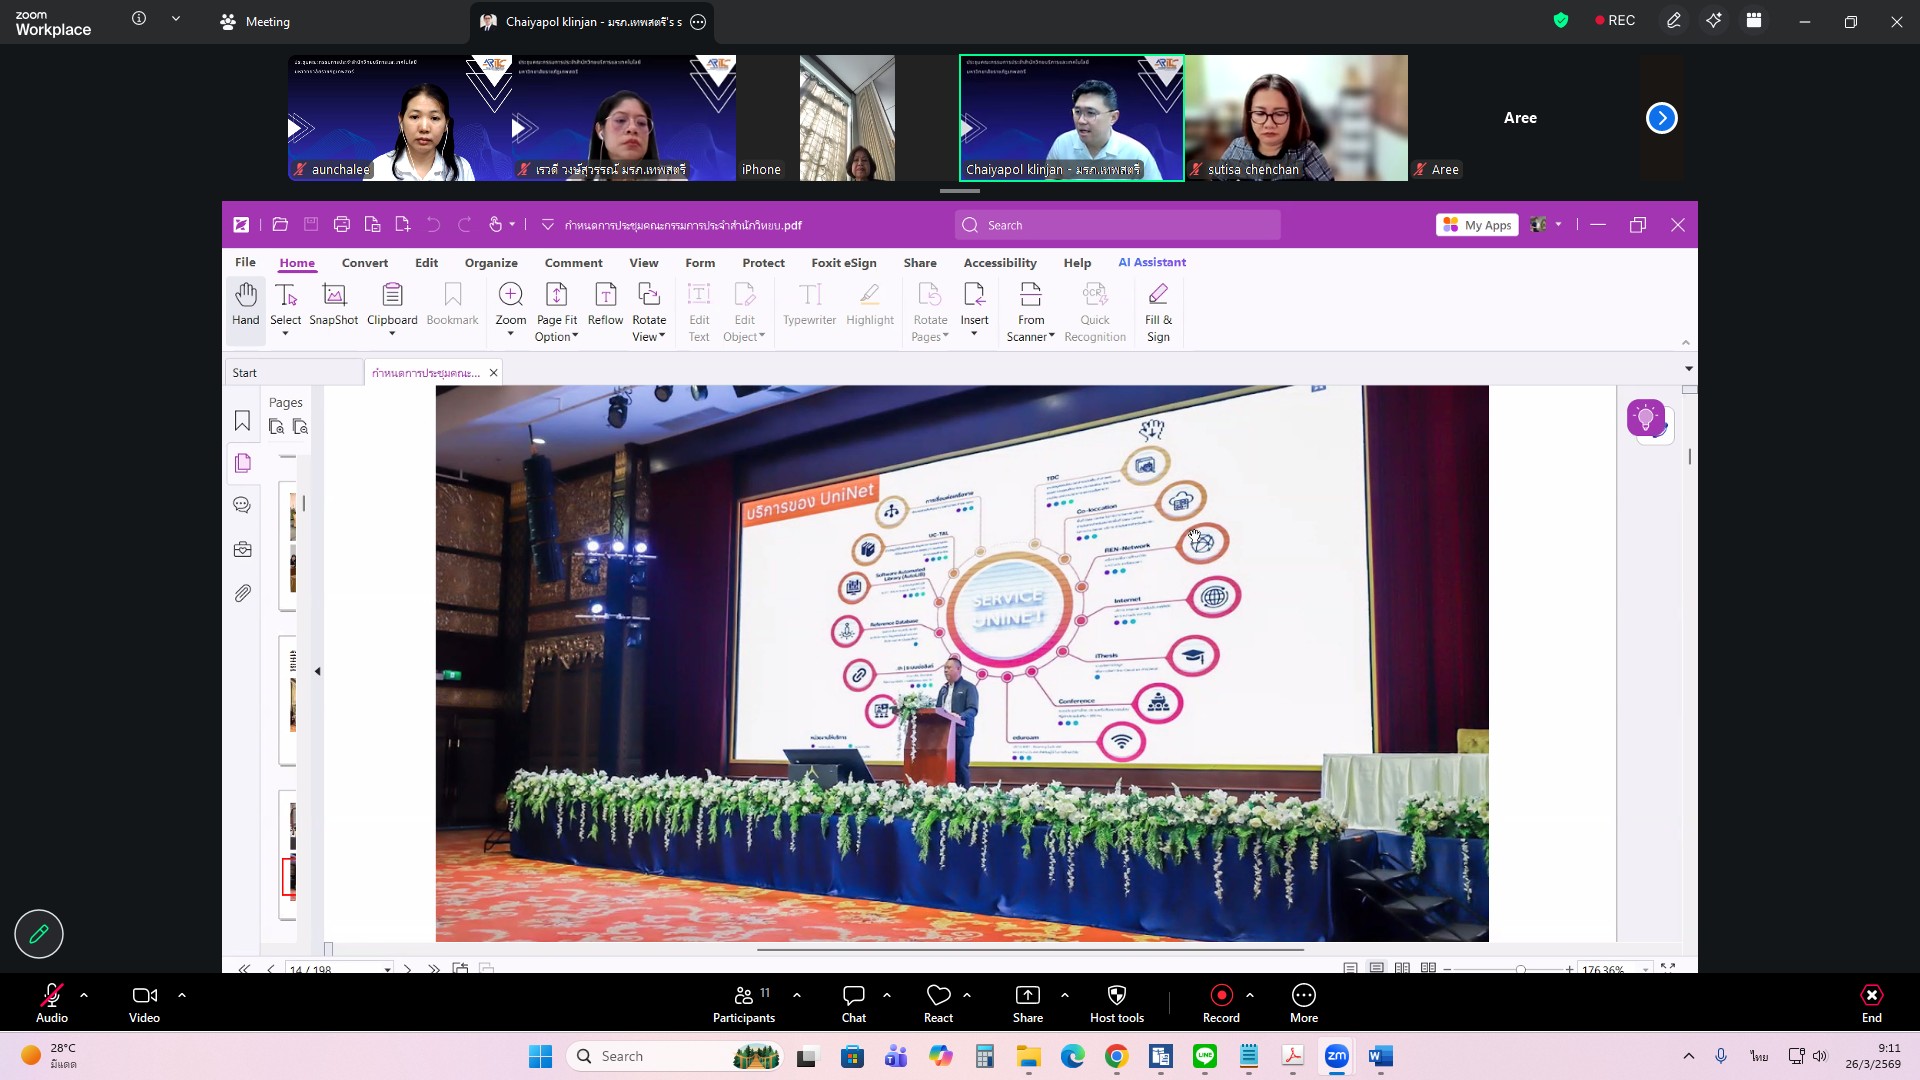Image resolution: width=1920 pixels, height=1080 pixels.
Task: Click the Foxit Search input field
Action: point(1120,225)
